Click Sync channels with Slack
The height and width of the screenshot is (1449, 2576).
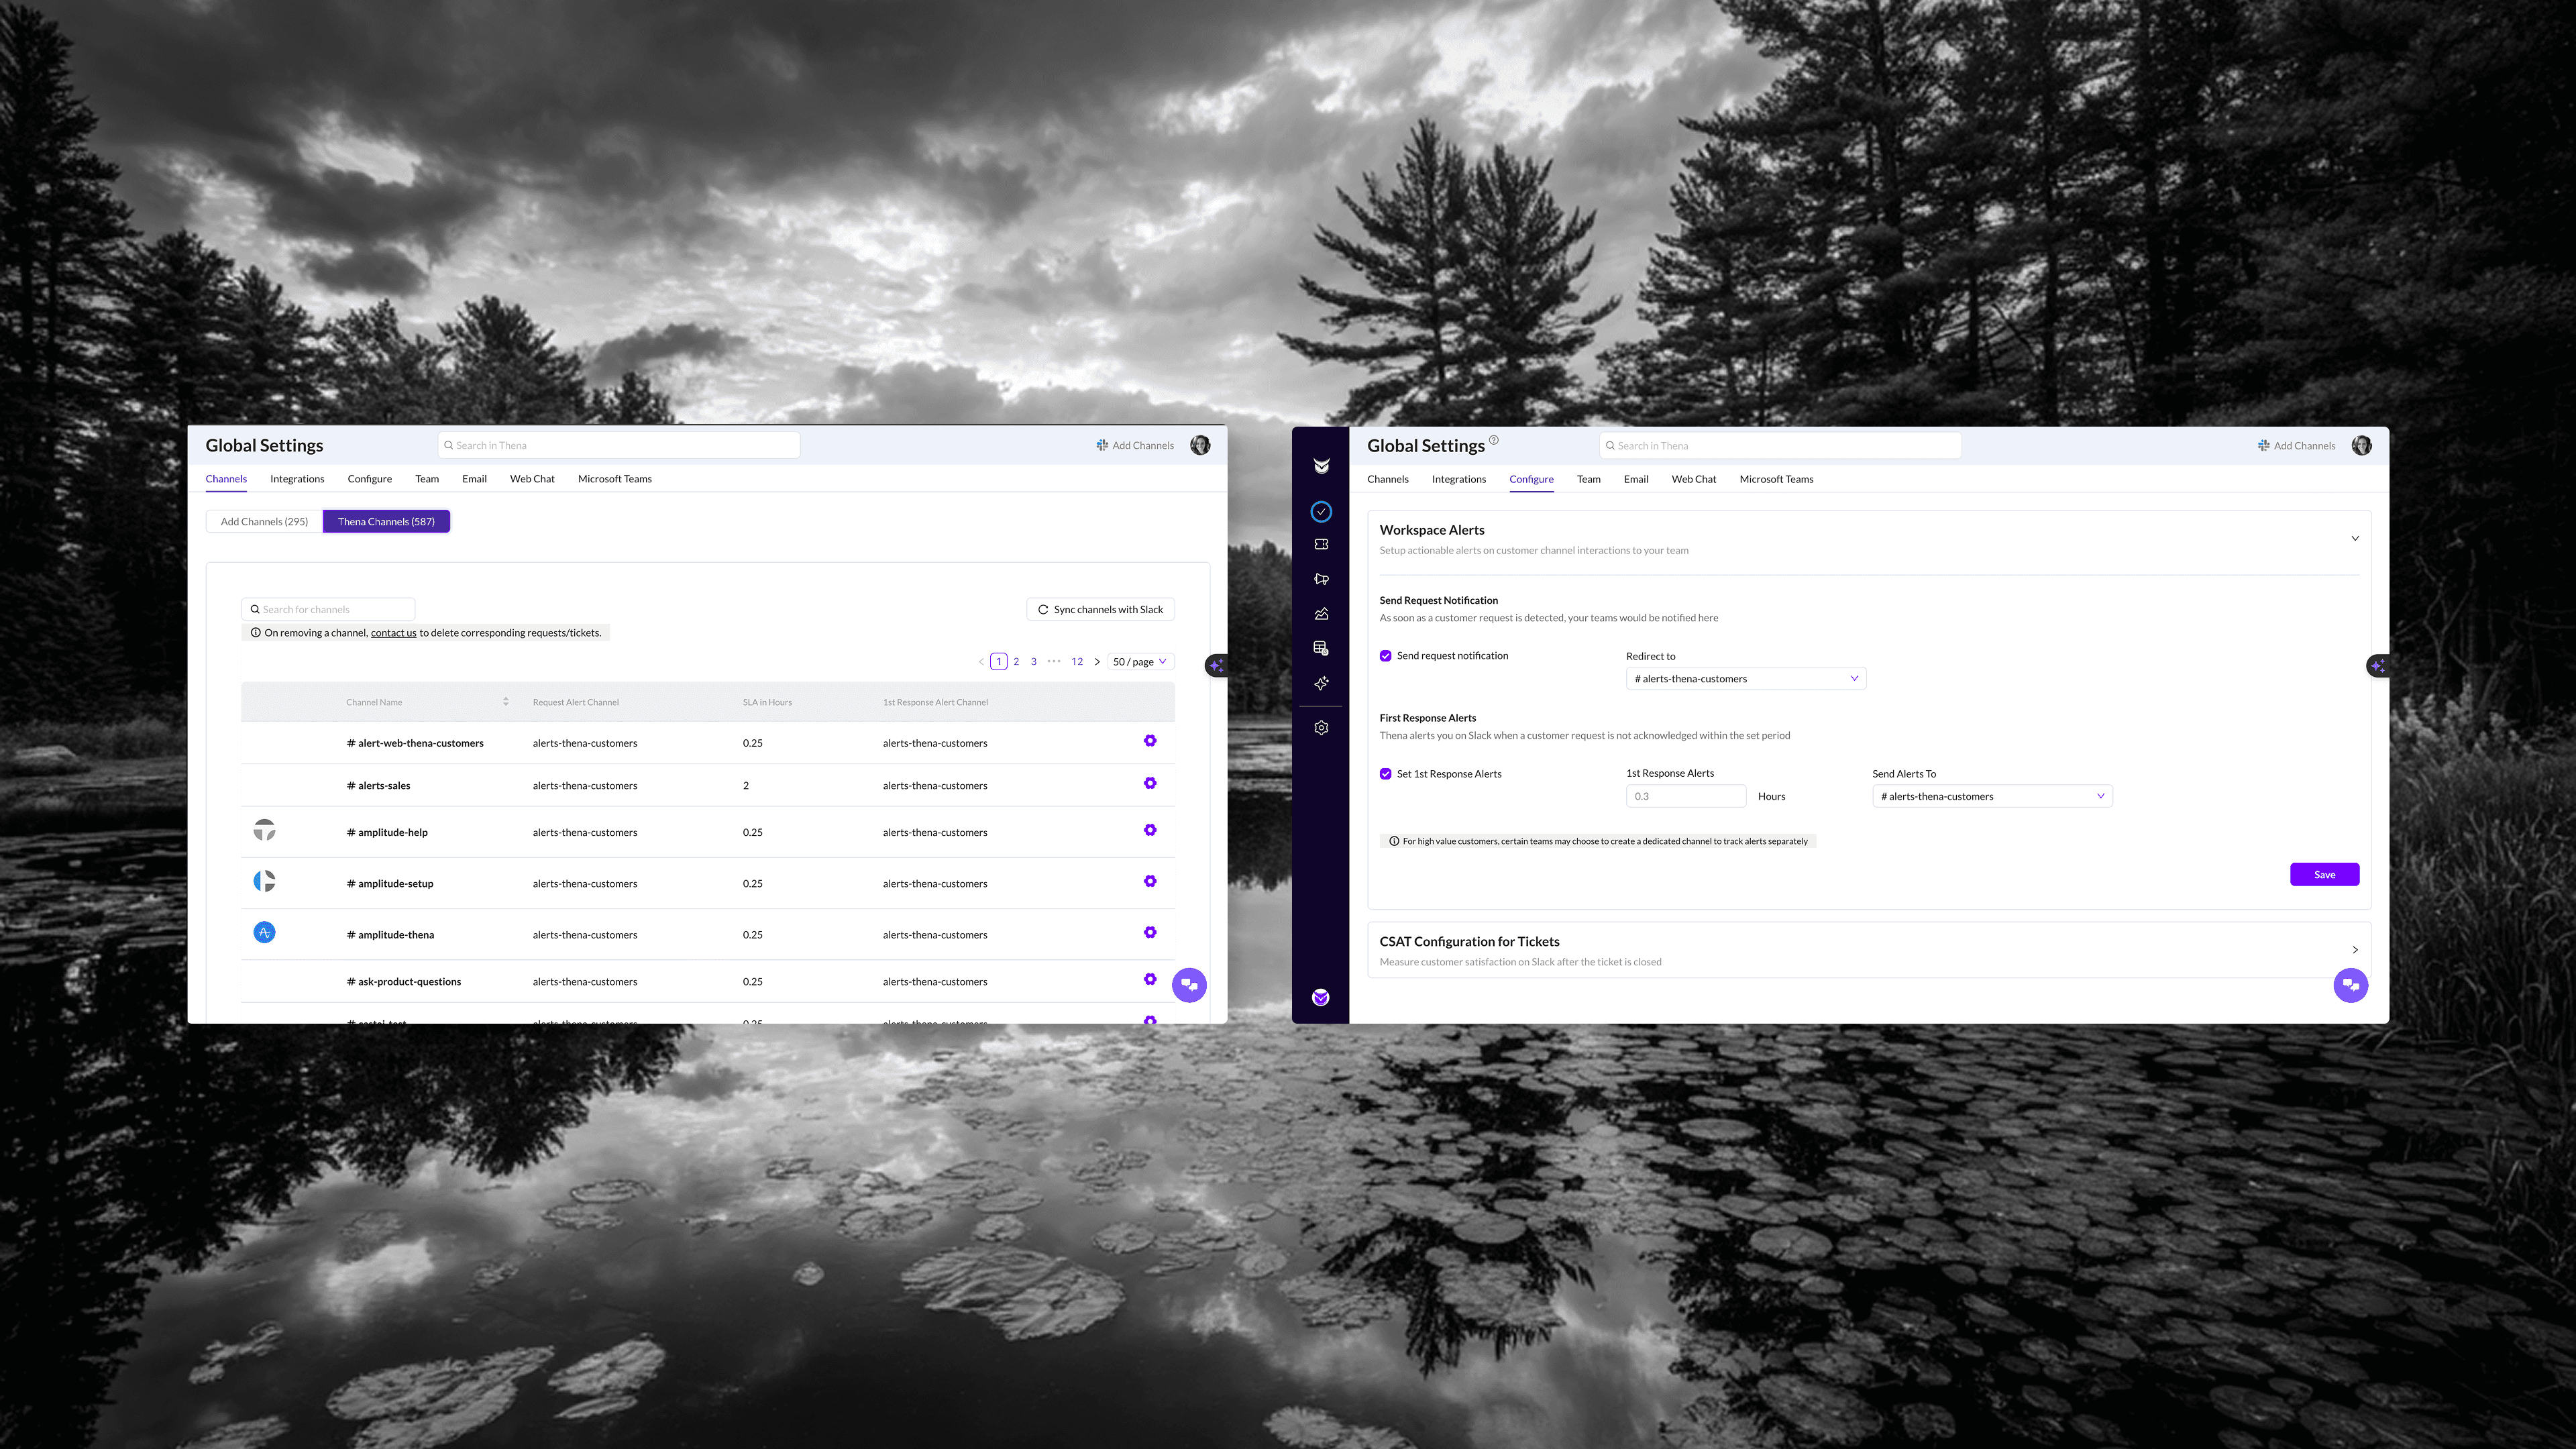[x=1100, y=610]
